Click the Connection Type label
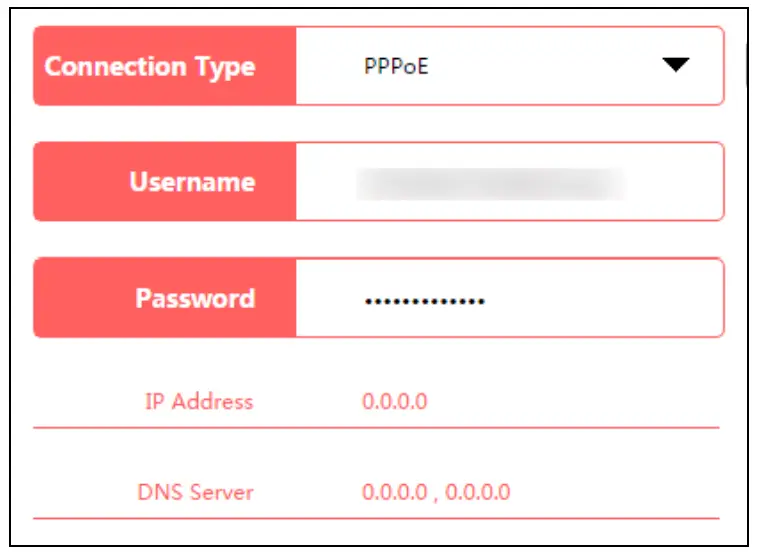This screenshot has width=759, height=555. click(x=150, y=67)
